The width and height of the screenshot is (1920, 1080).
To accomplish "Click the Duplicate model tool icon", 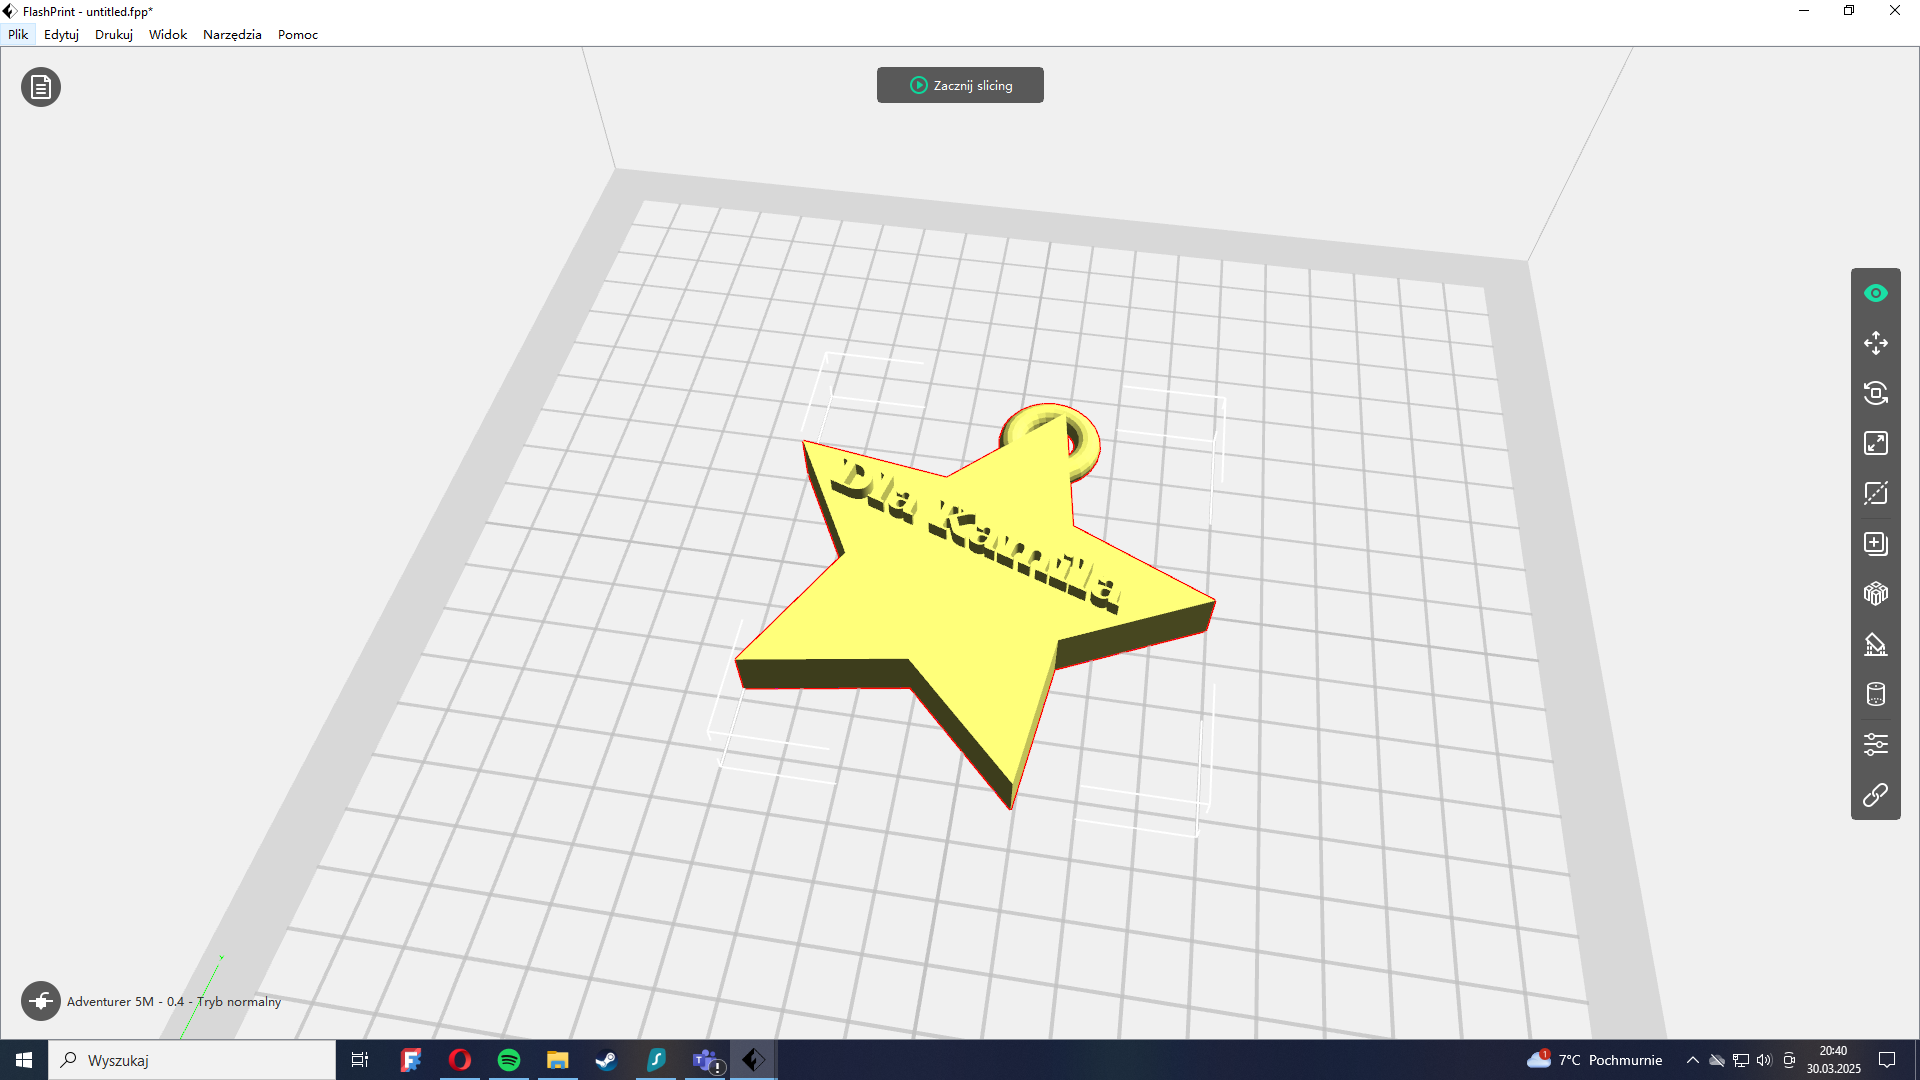I will 1875,543.
